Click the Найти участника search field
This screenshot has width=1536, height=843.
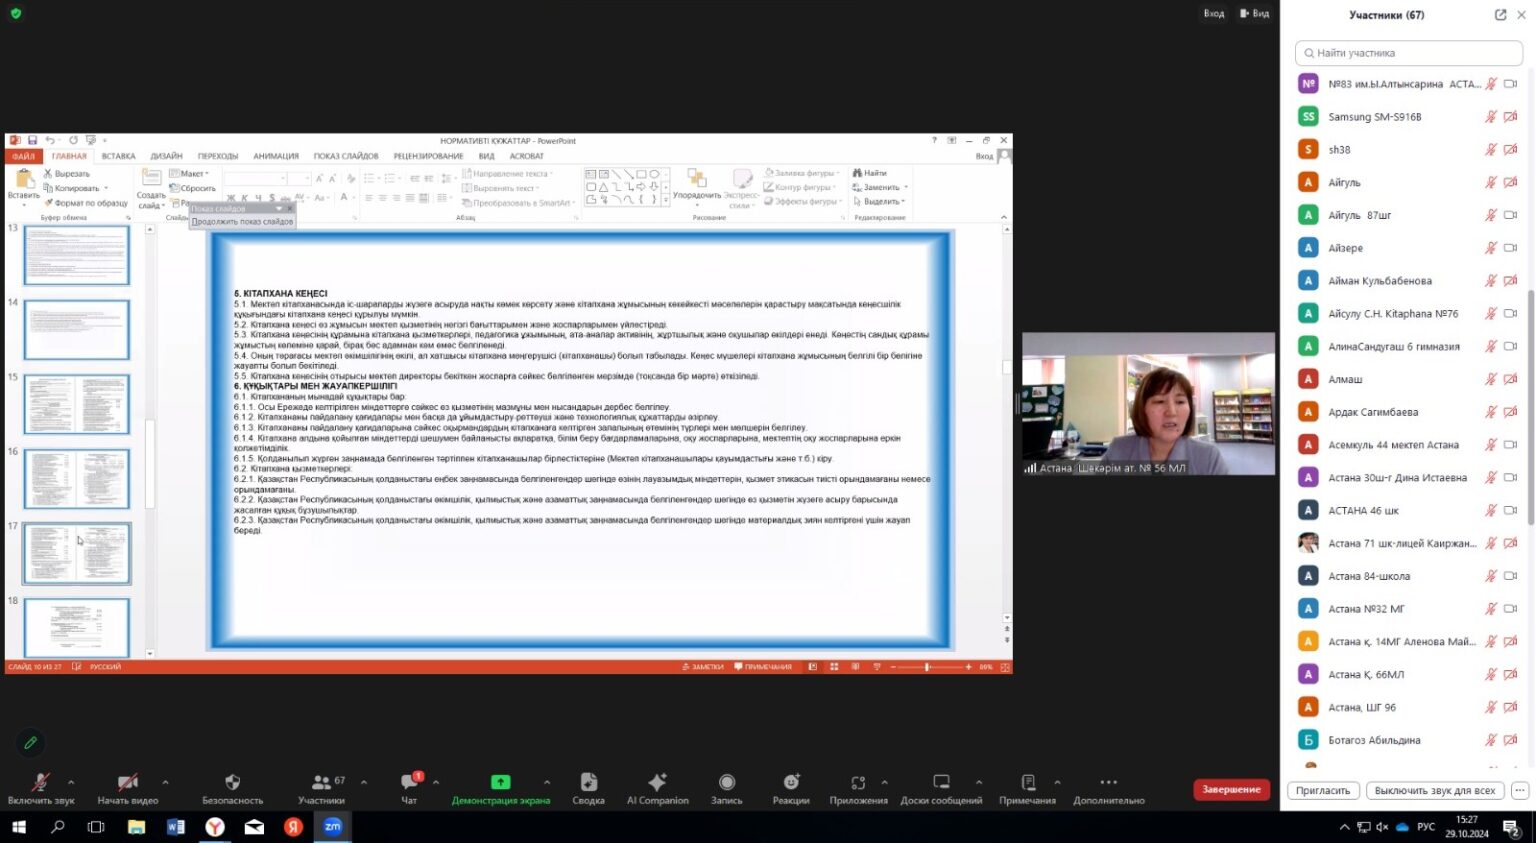pyautogui.click(x=1408, y=53)
